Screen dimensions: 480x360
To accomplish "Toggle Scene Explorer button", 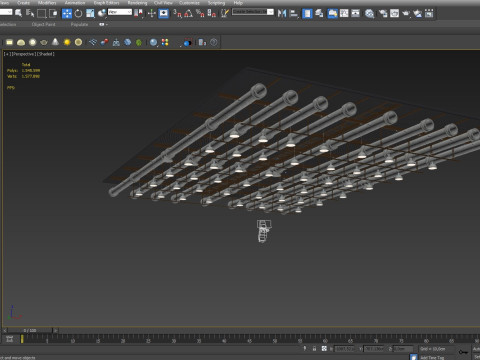I will coord(307,13).
